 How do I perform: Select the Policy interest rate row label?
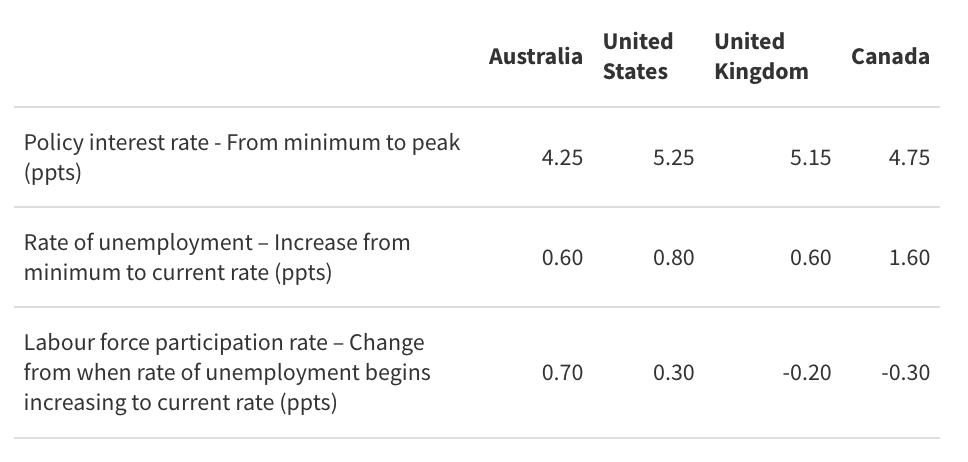coord(242,157)
